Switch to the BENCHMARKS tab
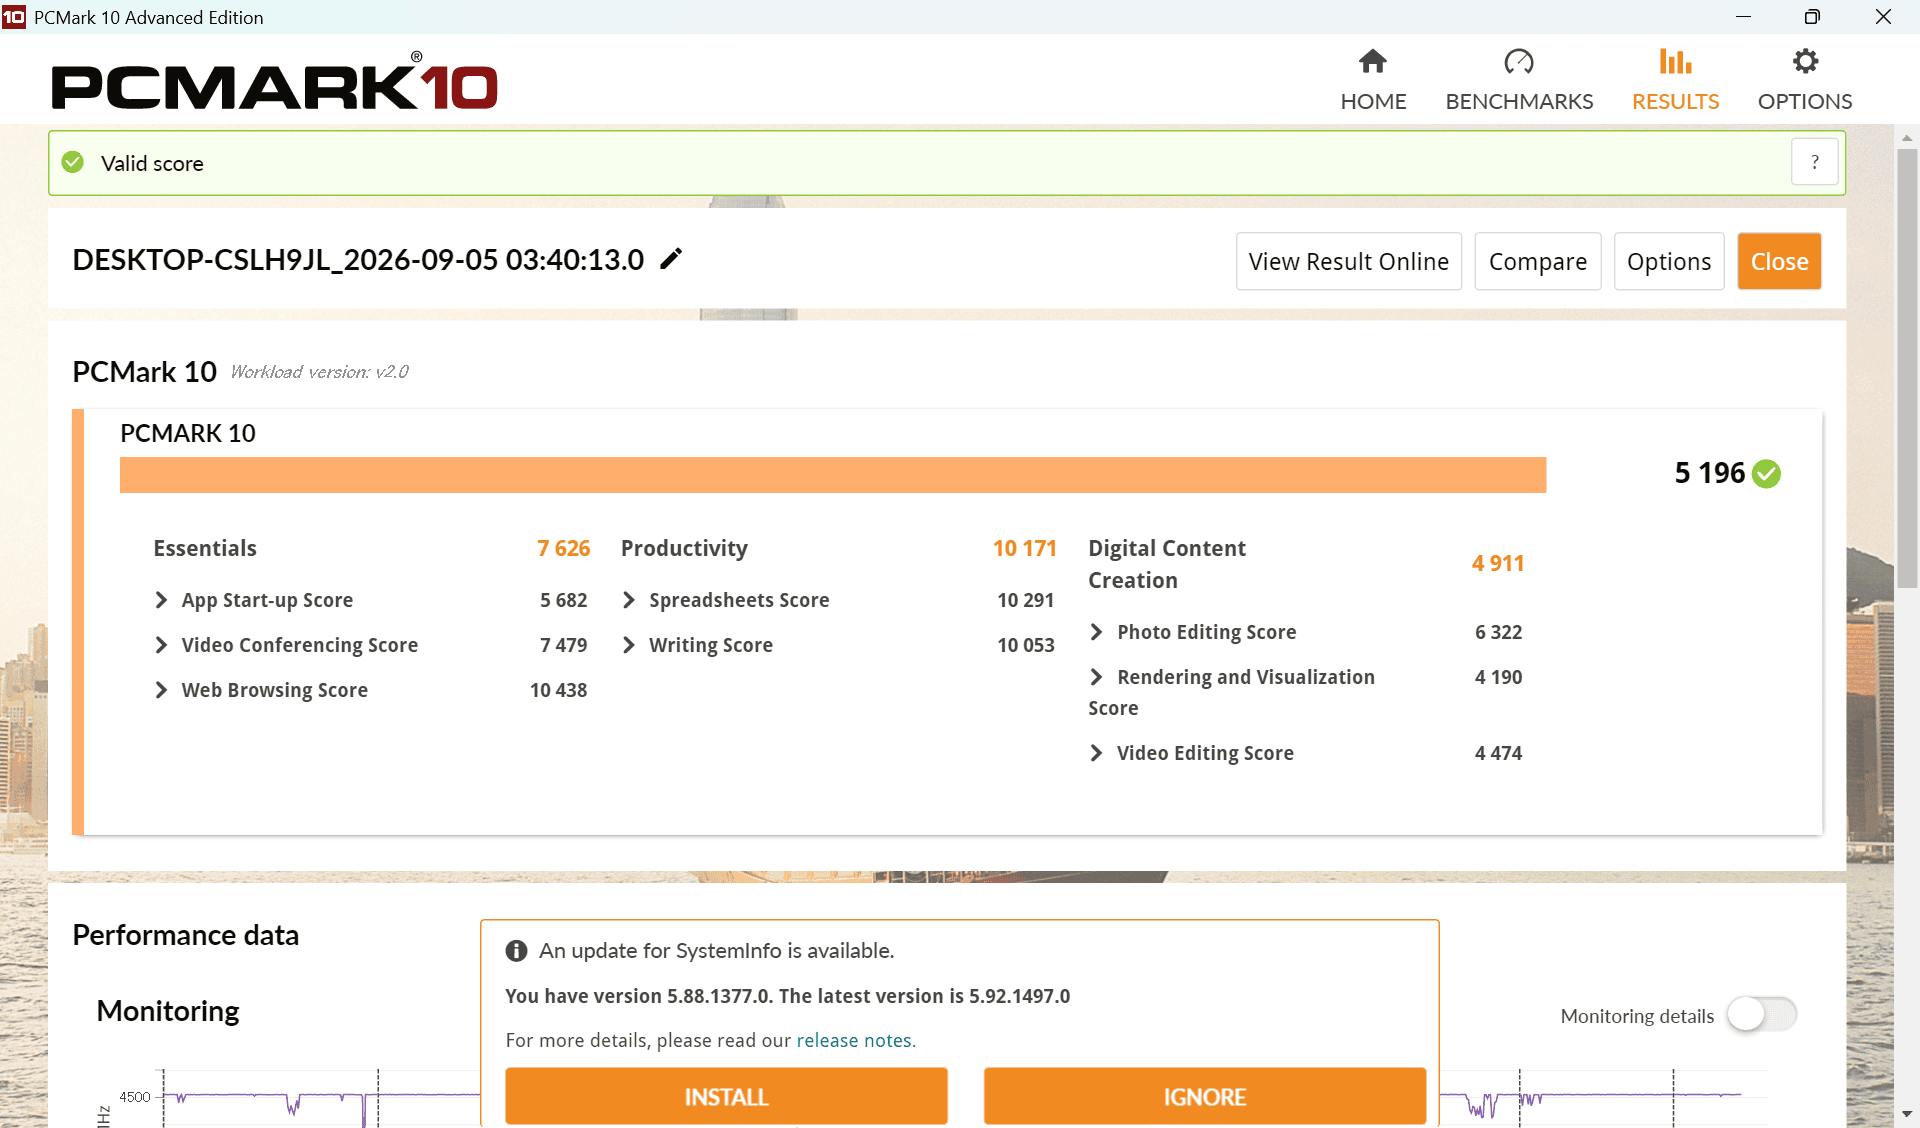Image resolution: width=1920 pixels, height=1128 pixels. pyautogui.click(x=1519, y=80)
